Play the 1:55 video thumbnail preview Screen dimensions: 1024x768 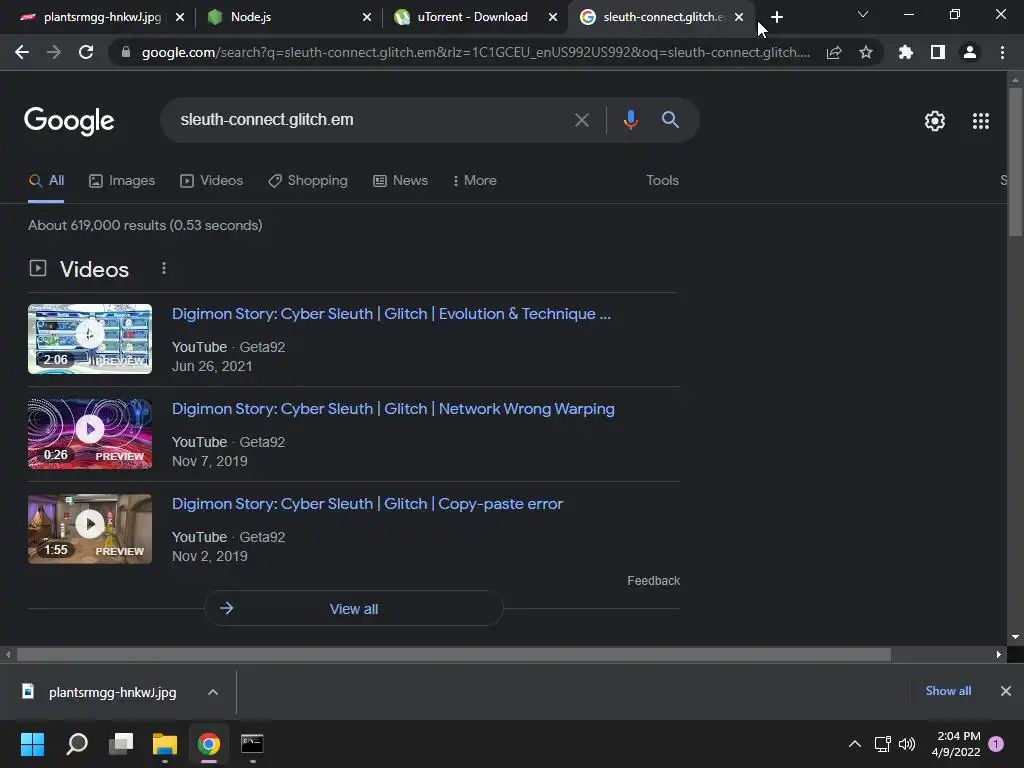coord(90,529)
